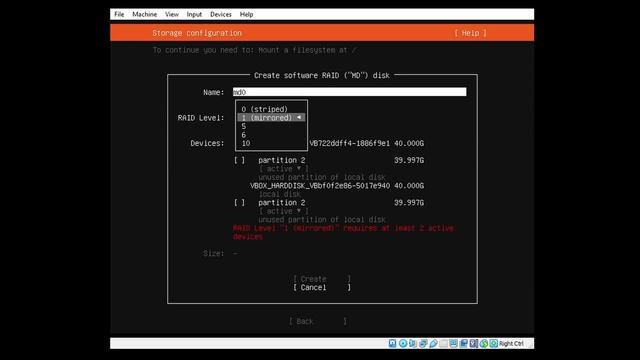Open the active dropdown for the second partition 2

pyautogui.click(x=284, y=211)
